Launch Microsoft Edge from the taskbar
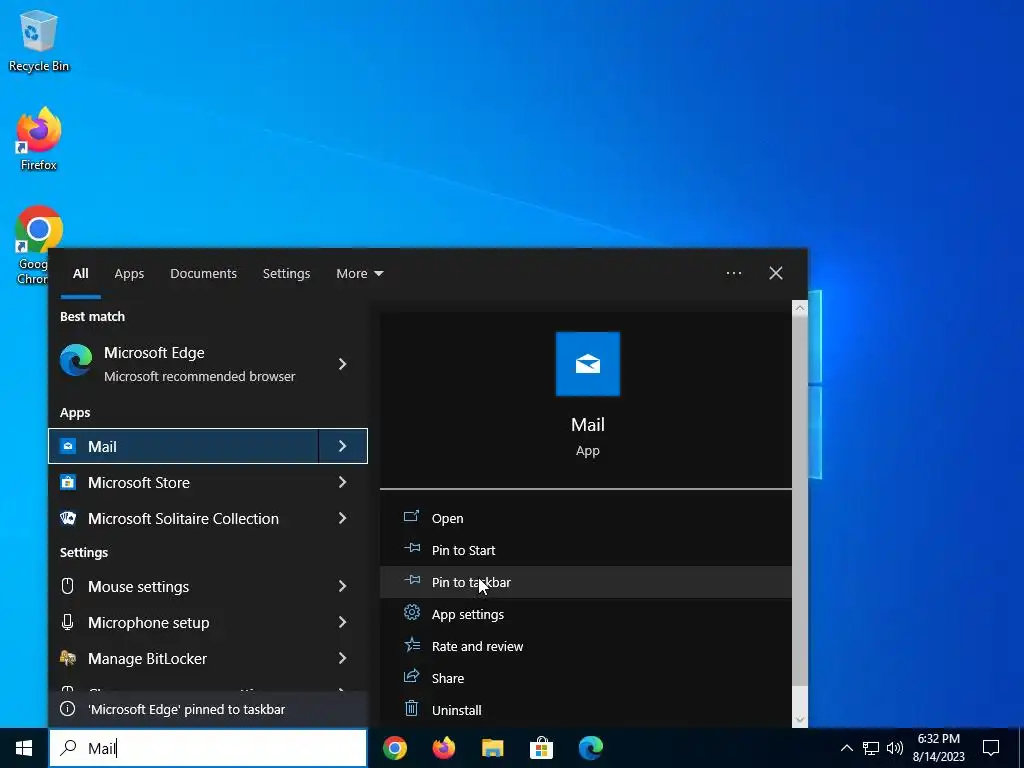 [x=590, y=748]
